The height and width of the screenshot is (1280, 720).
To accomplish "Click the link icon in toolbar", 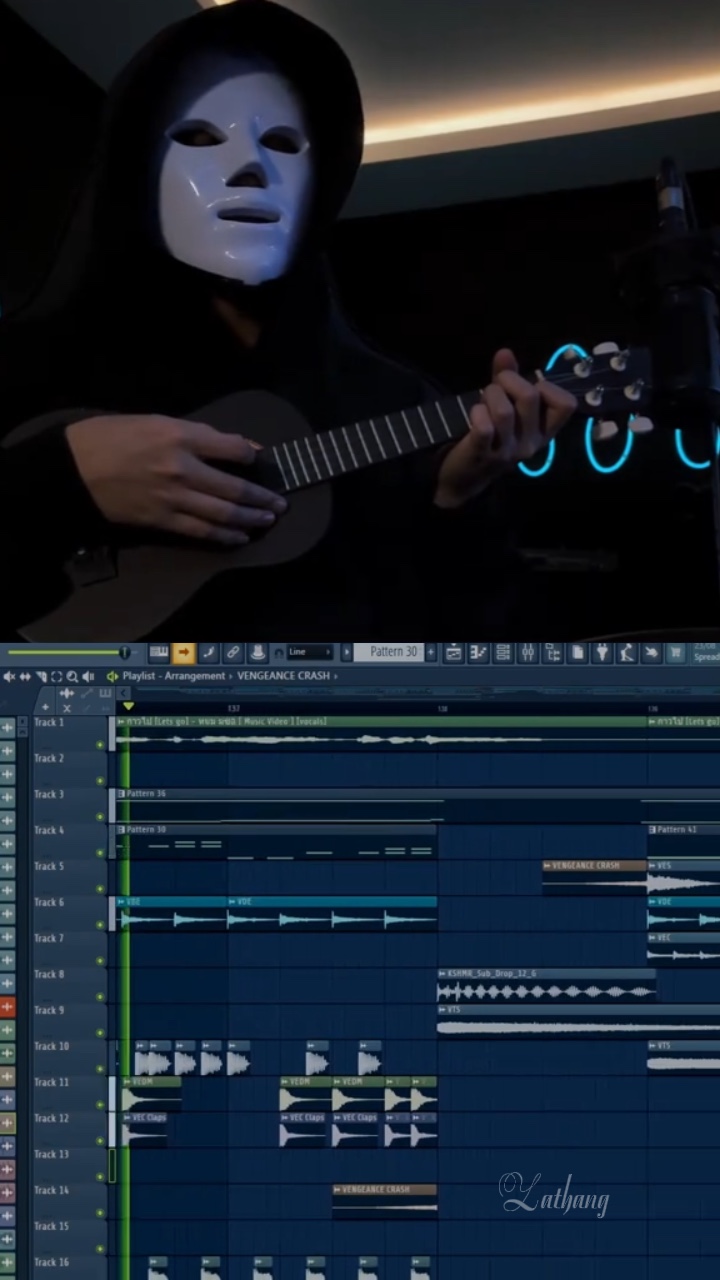I will point(233,653).
